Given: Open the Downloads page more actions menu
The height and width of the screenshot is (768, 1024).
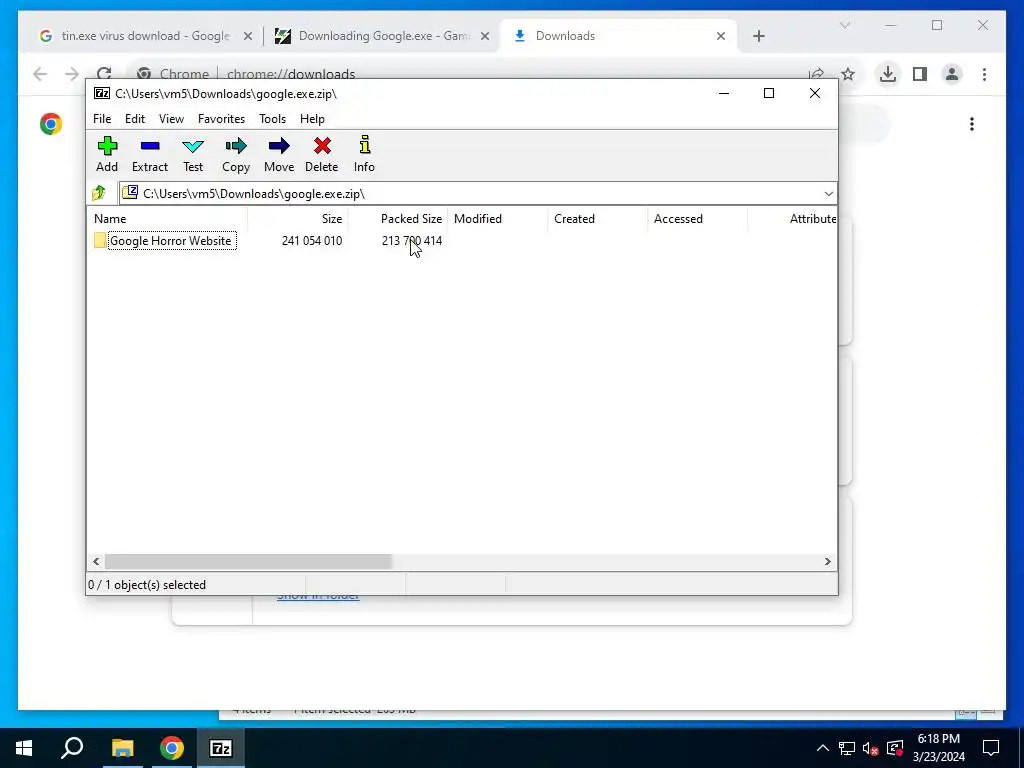Looking at the screenshot, I should click(972, 124).
